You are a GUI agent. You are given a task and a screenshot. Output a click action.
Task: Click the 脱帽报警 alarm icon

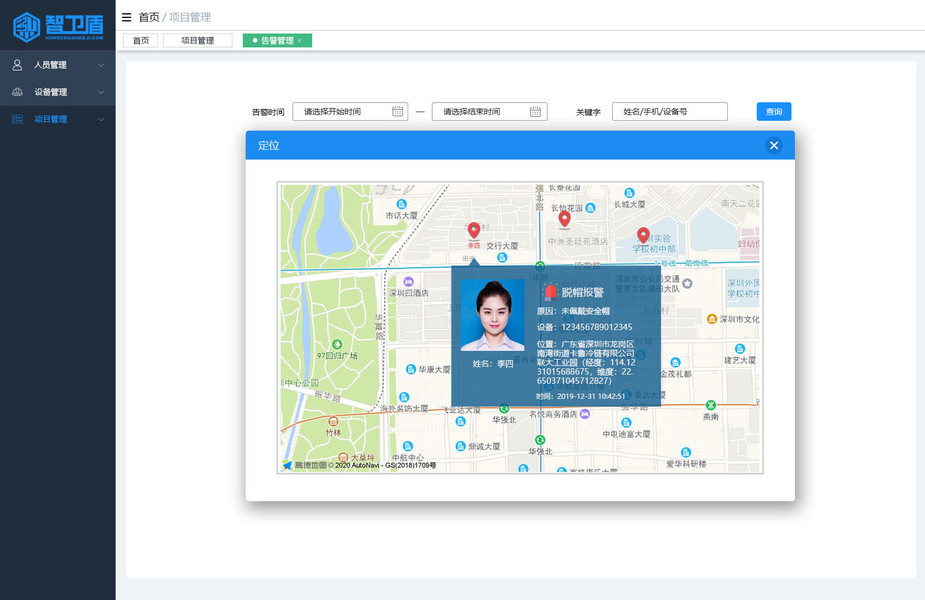click(550, 292)
